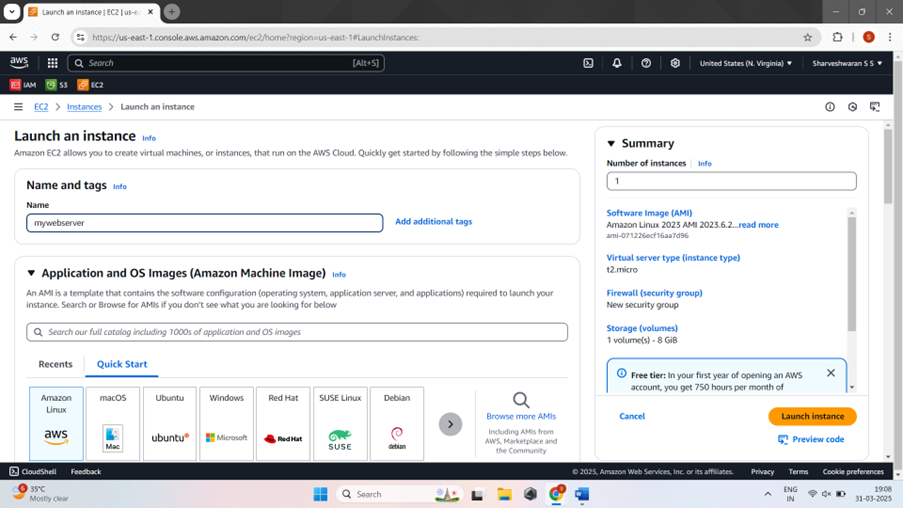Open the AWS services grid menu
The image size is (903, 508).
click(x=52, y=63)
